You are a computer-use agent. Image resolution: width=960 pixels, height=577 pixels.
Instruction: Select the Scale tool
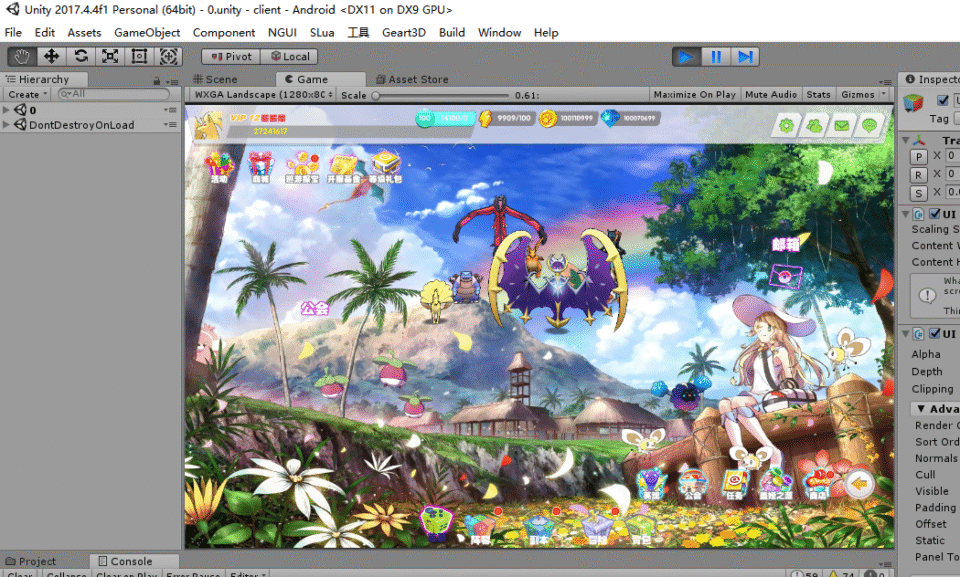110,56
